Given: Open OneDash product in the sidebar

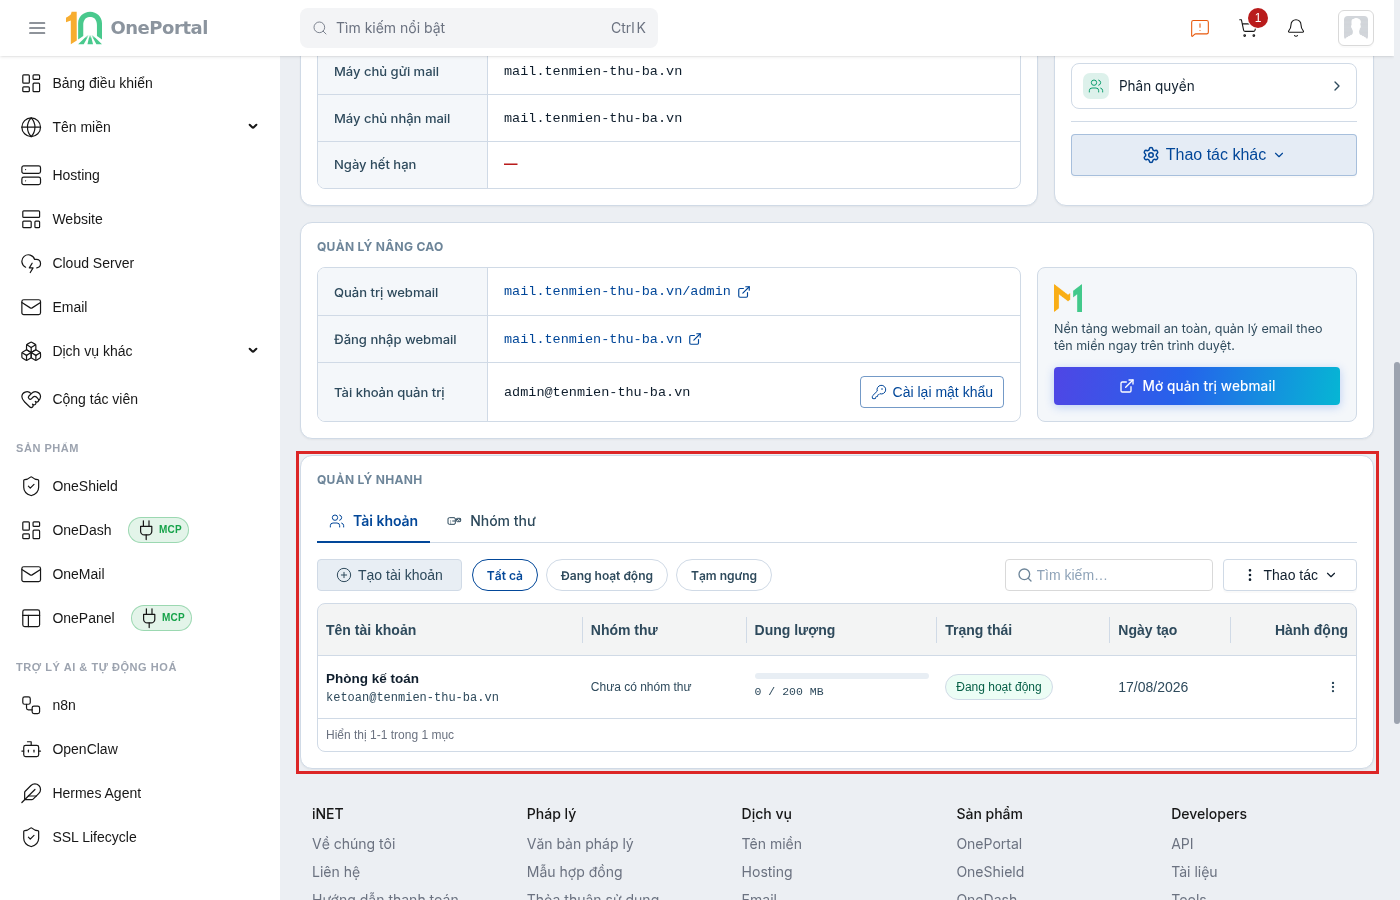Looking at the screenshot, I should point(81,530).
